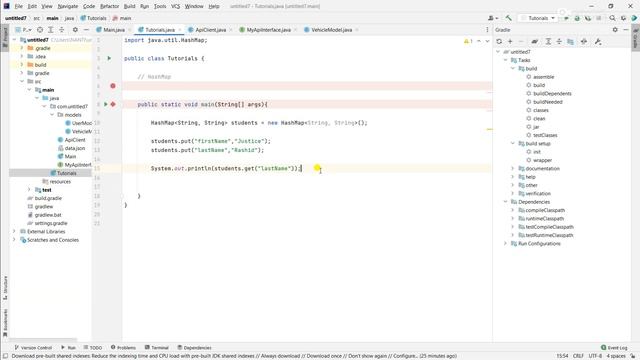Screen dimensions: 640x360
Task: Open Search Everywhere magnifier icon
Action: point(612,18)
